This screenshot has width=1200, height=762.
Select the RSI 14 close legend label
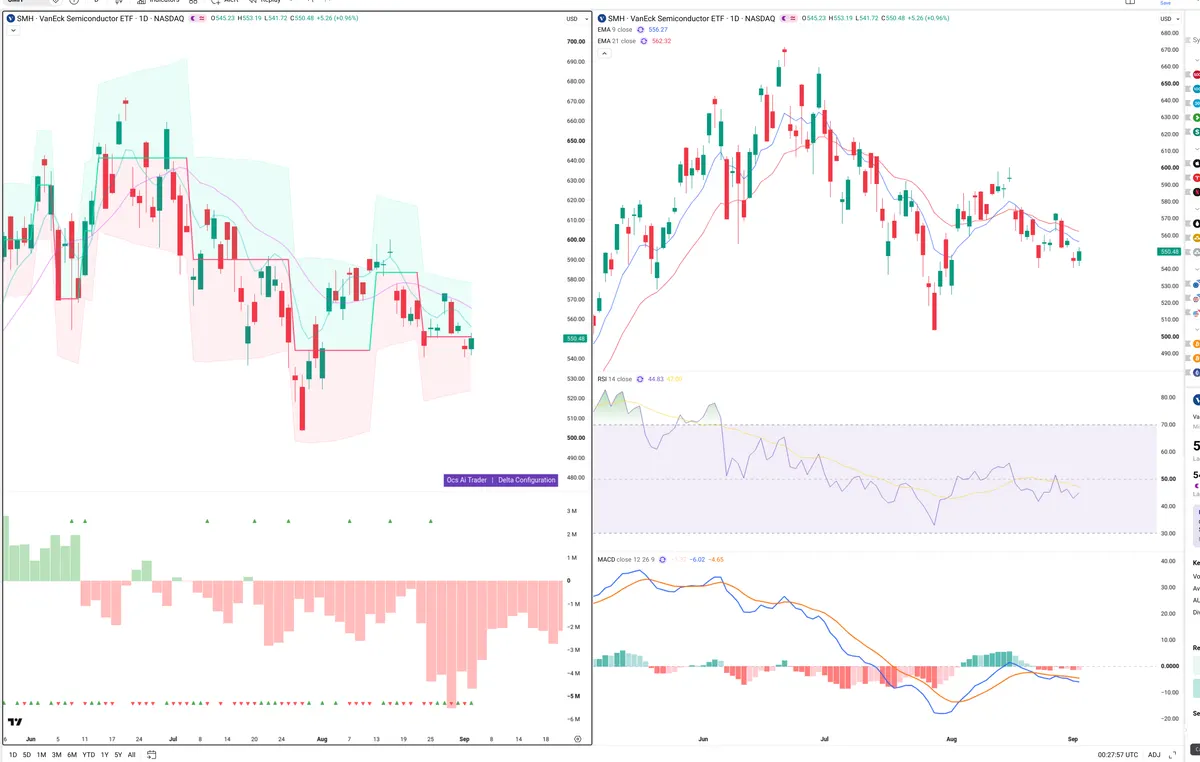(x=614, y=379)
